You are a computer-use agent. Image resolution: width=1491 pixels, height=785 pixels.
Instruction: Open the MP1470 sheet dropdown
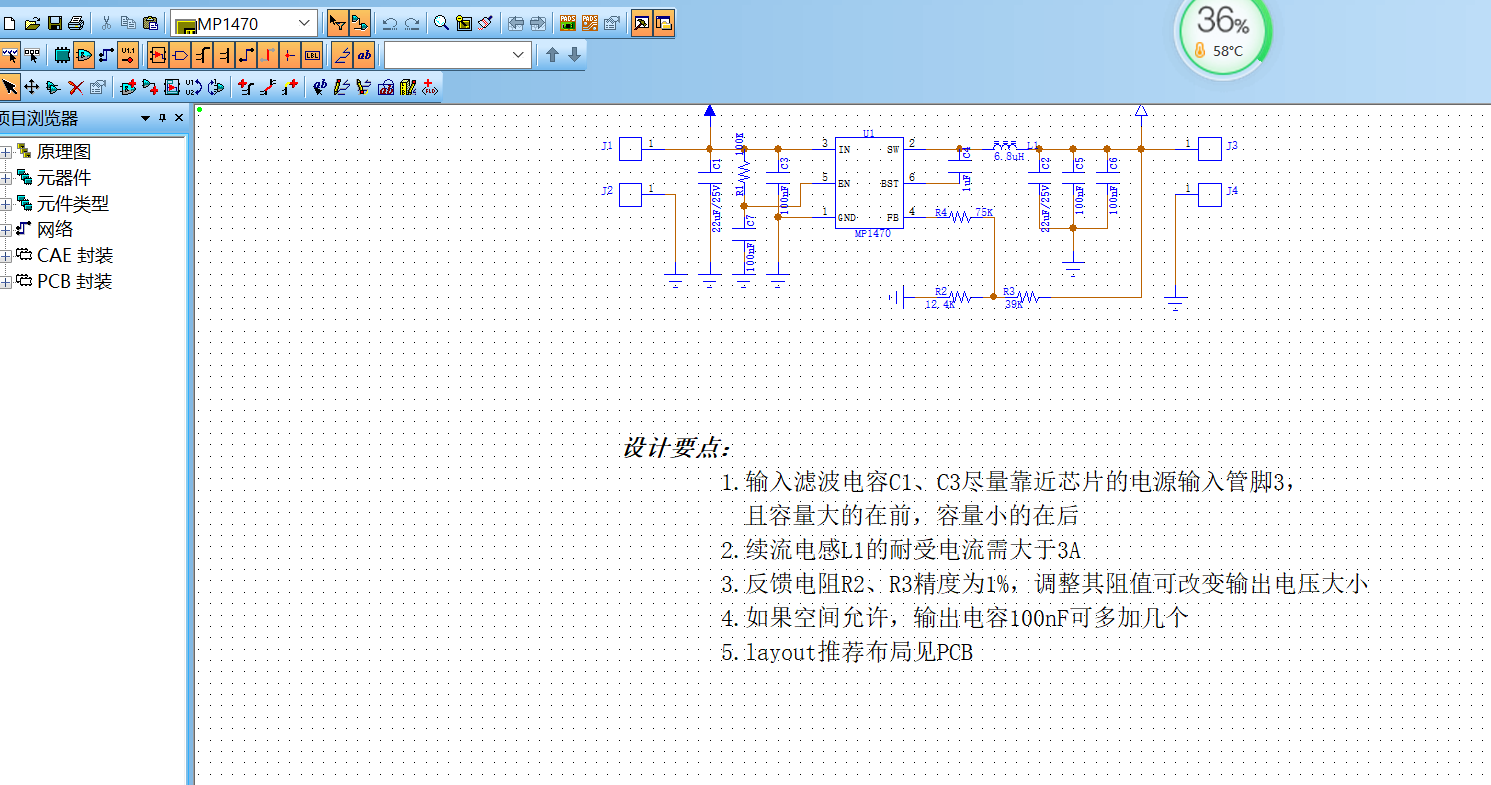(304, 22)
